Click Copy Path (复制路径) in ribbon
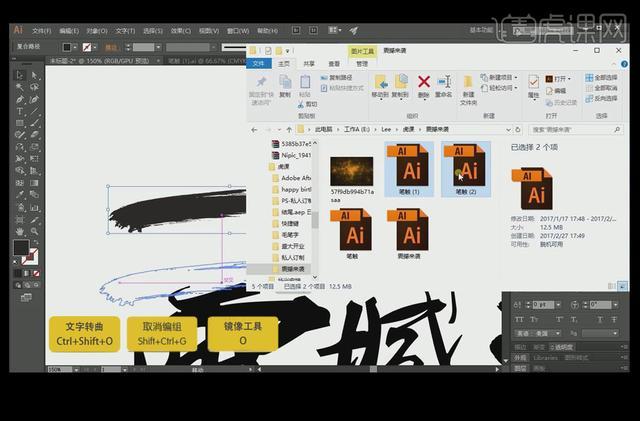 pos(340,77)
